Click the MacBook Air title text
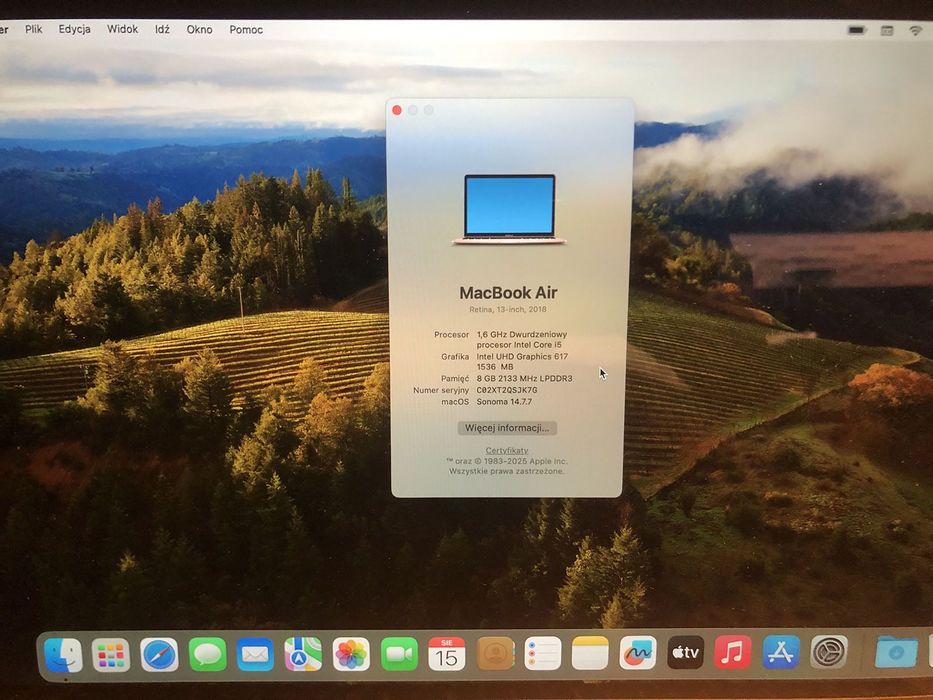Image resolution: width=933 pixels, height=700 pixels. (508, 293)
